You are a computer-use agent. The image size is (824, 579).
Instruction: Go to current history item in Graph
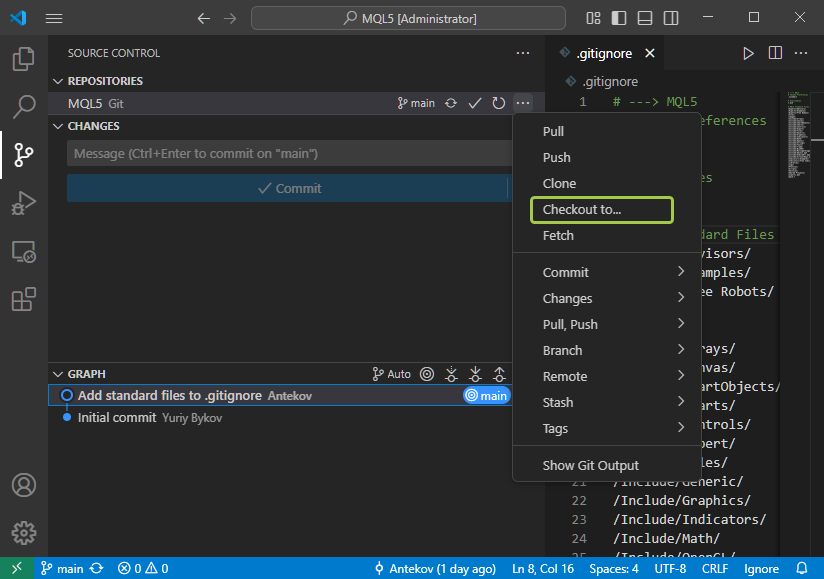(x=427, y=374)
